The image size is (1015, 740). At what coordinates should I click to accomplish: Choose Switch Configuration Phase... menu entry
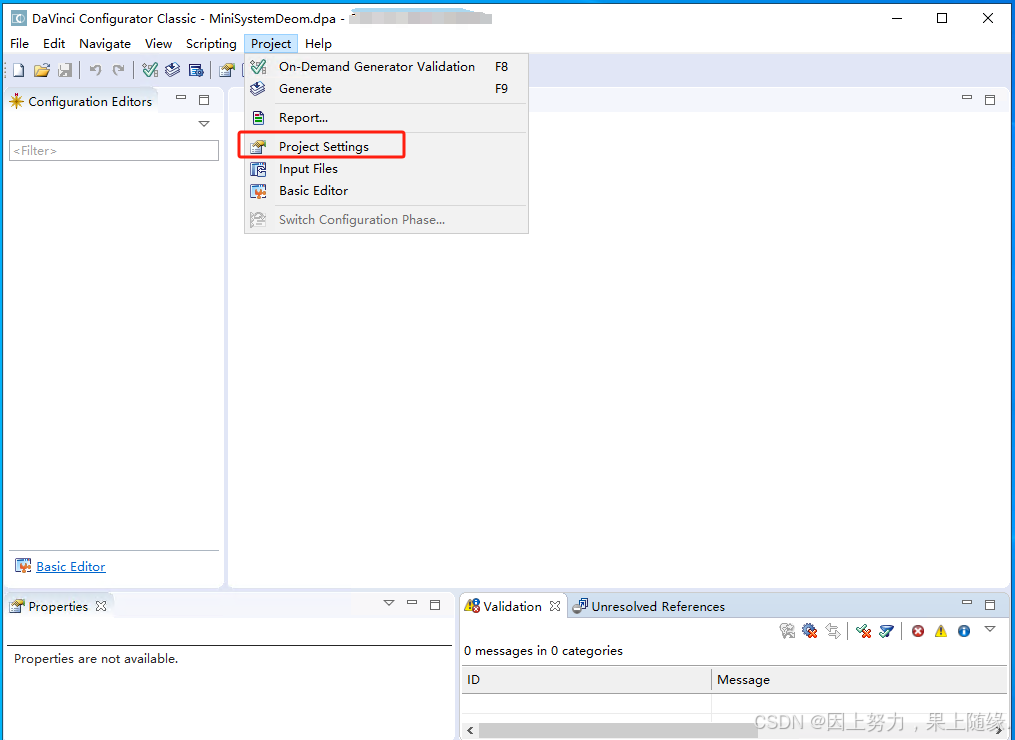coord(386,219)
